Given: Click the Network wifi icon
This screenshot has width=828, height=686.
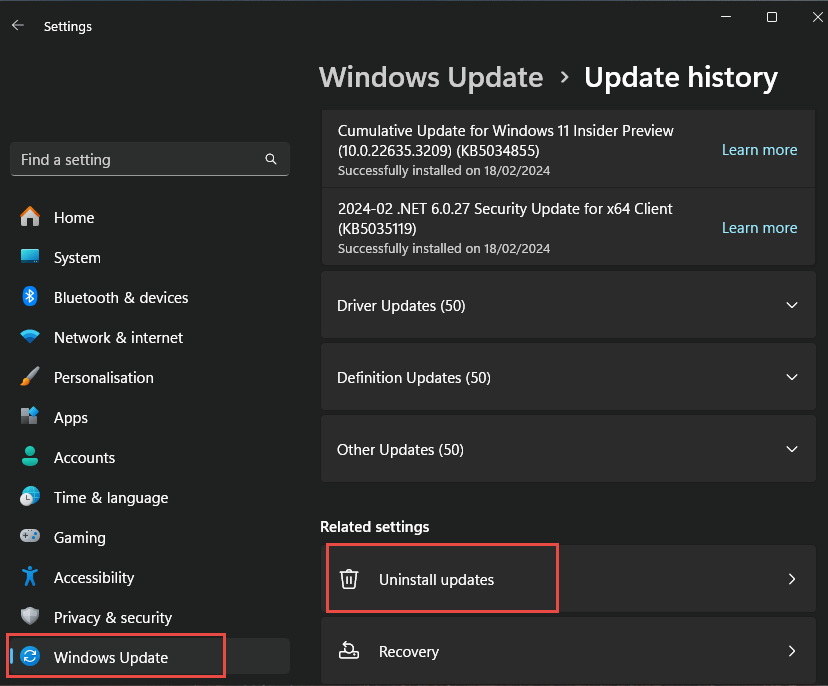Looking at the screenshot, I should [x=30, y=336].
